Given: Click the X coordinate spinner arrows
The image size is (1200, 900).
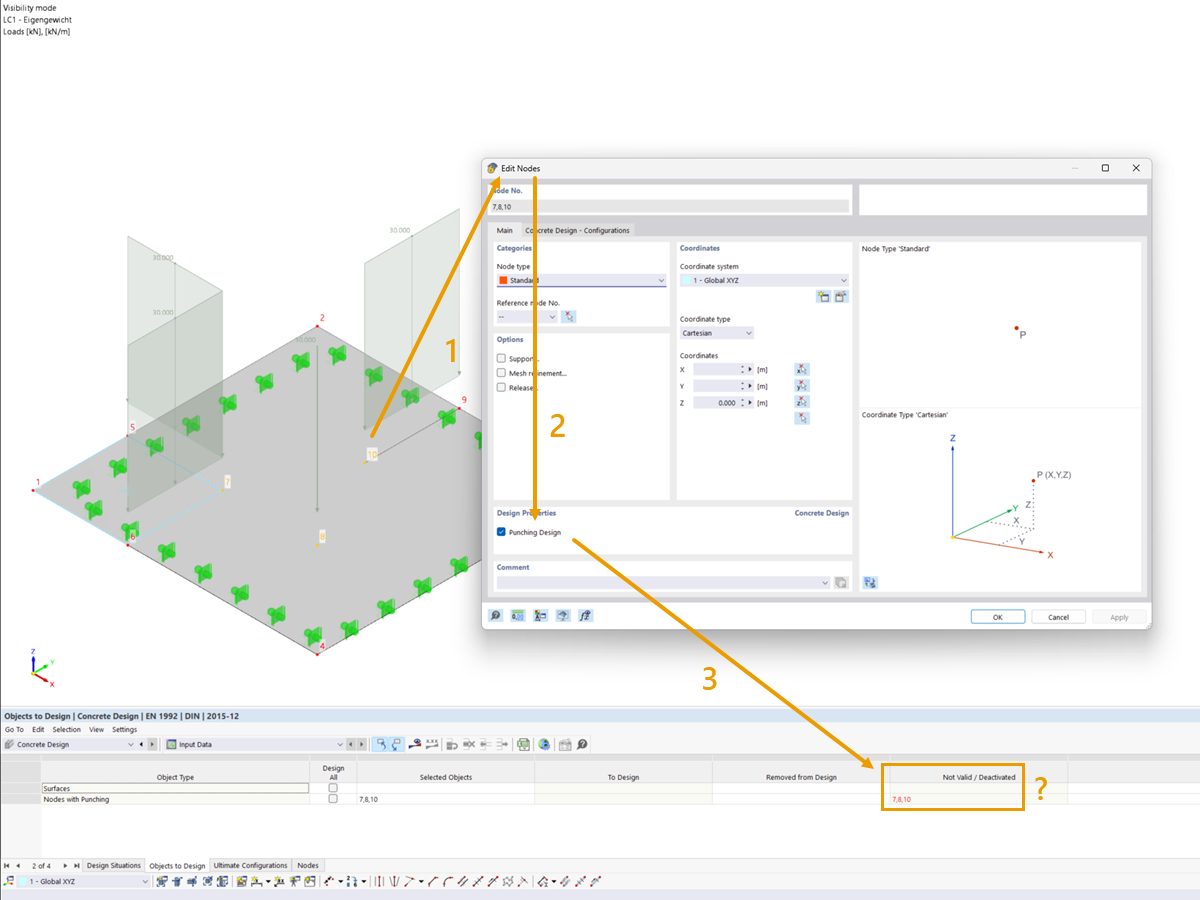Looking at the screenshot, I should click(x=743, y=369).
